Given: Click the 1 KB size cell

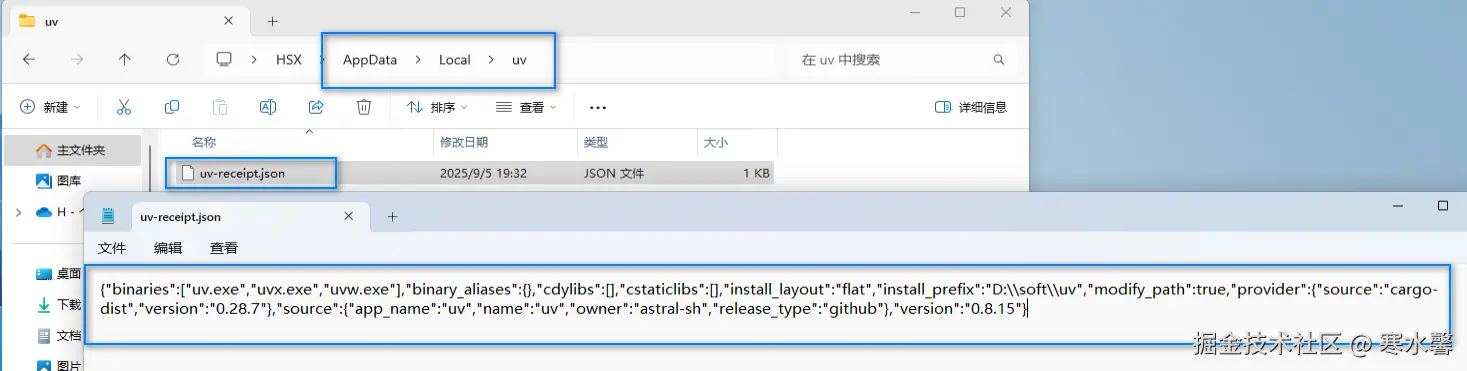Looking at the screenshot, I should click(756, 173).
